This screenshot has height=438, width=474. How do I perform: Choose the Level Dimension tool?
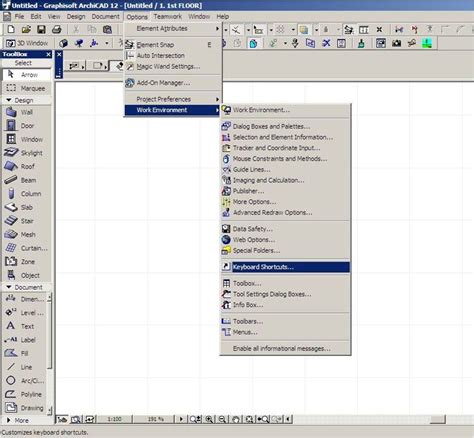pos(25,313)
